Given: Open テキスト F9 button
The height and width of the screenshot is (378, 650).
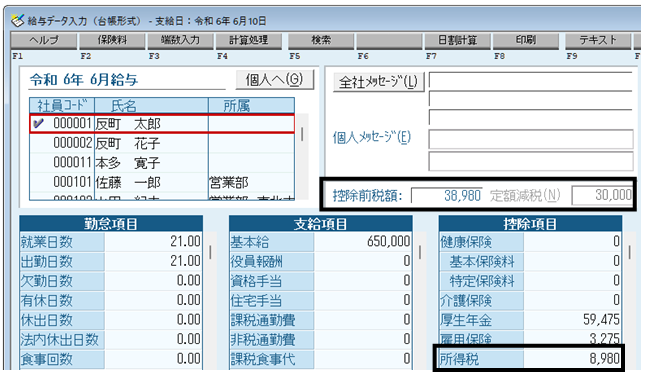Looking at the screenshot, I should pyautogui.click(x=598, y=41).
